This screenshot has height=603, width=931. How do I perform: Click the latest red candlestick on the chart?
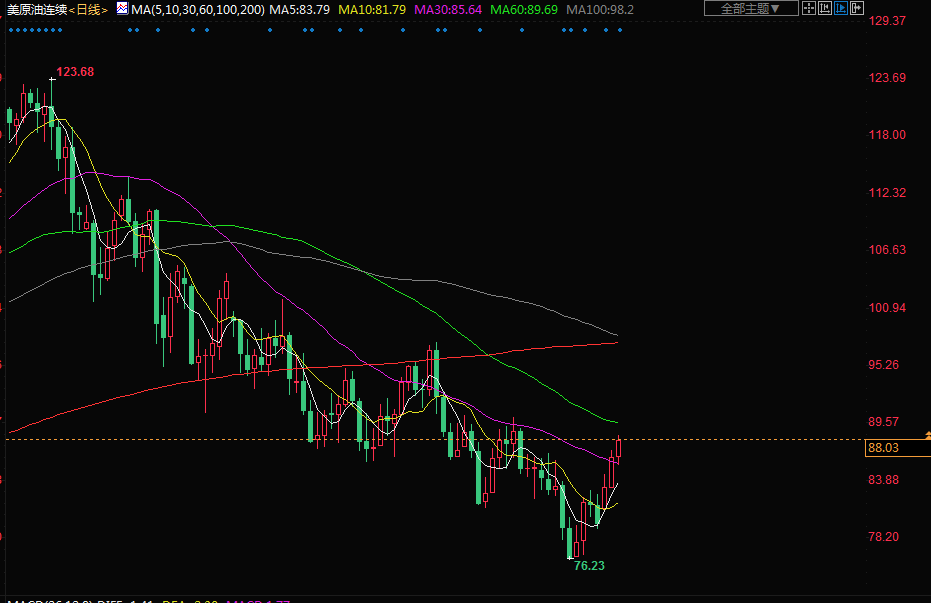click(619, 448)
